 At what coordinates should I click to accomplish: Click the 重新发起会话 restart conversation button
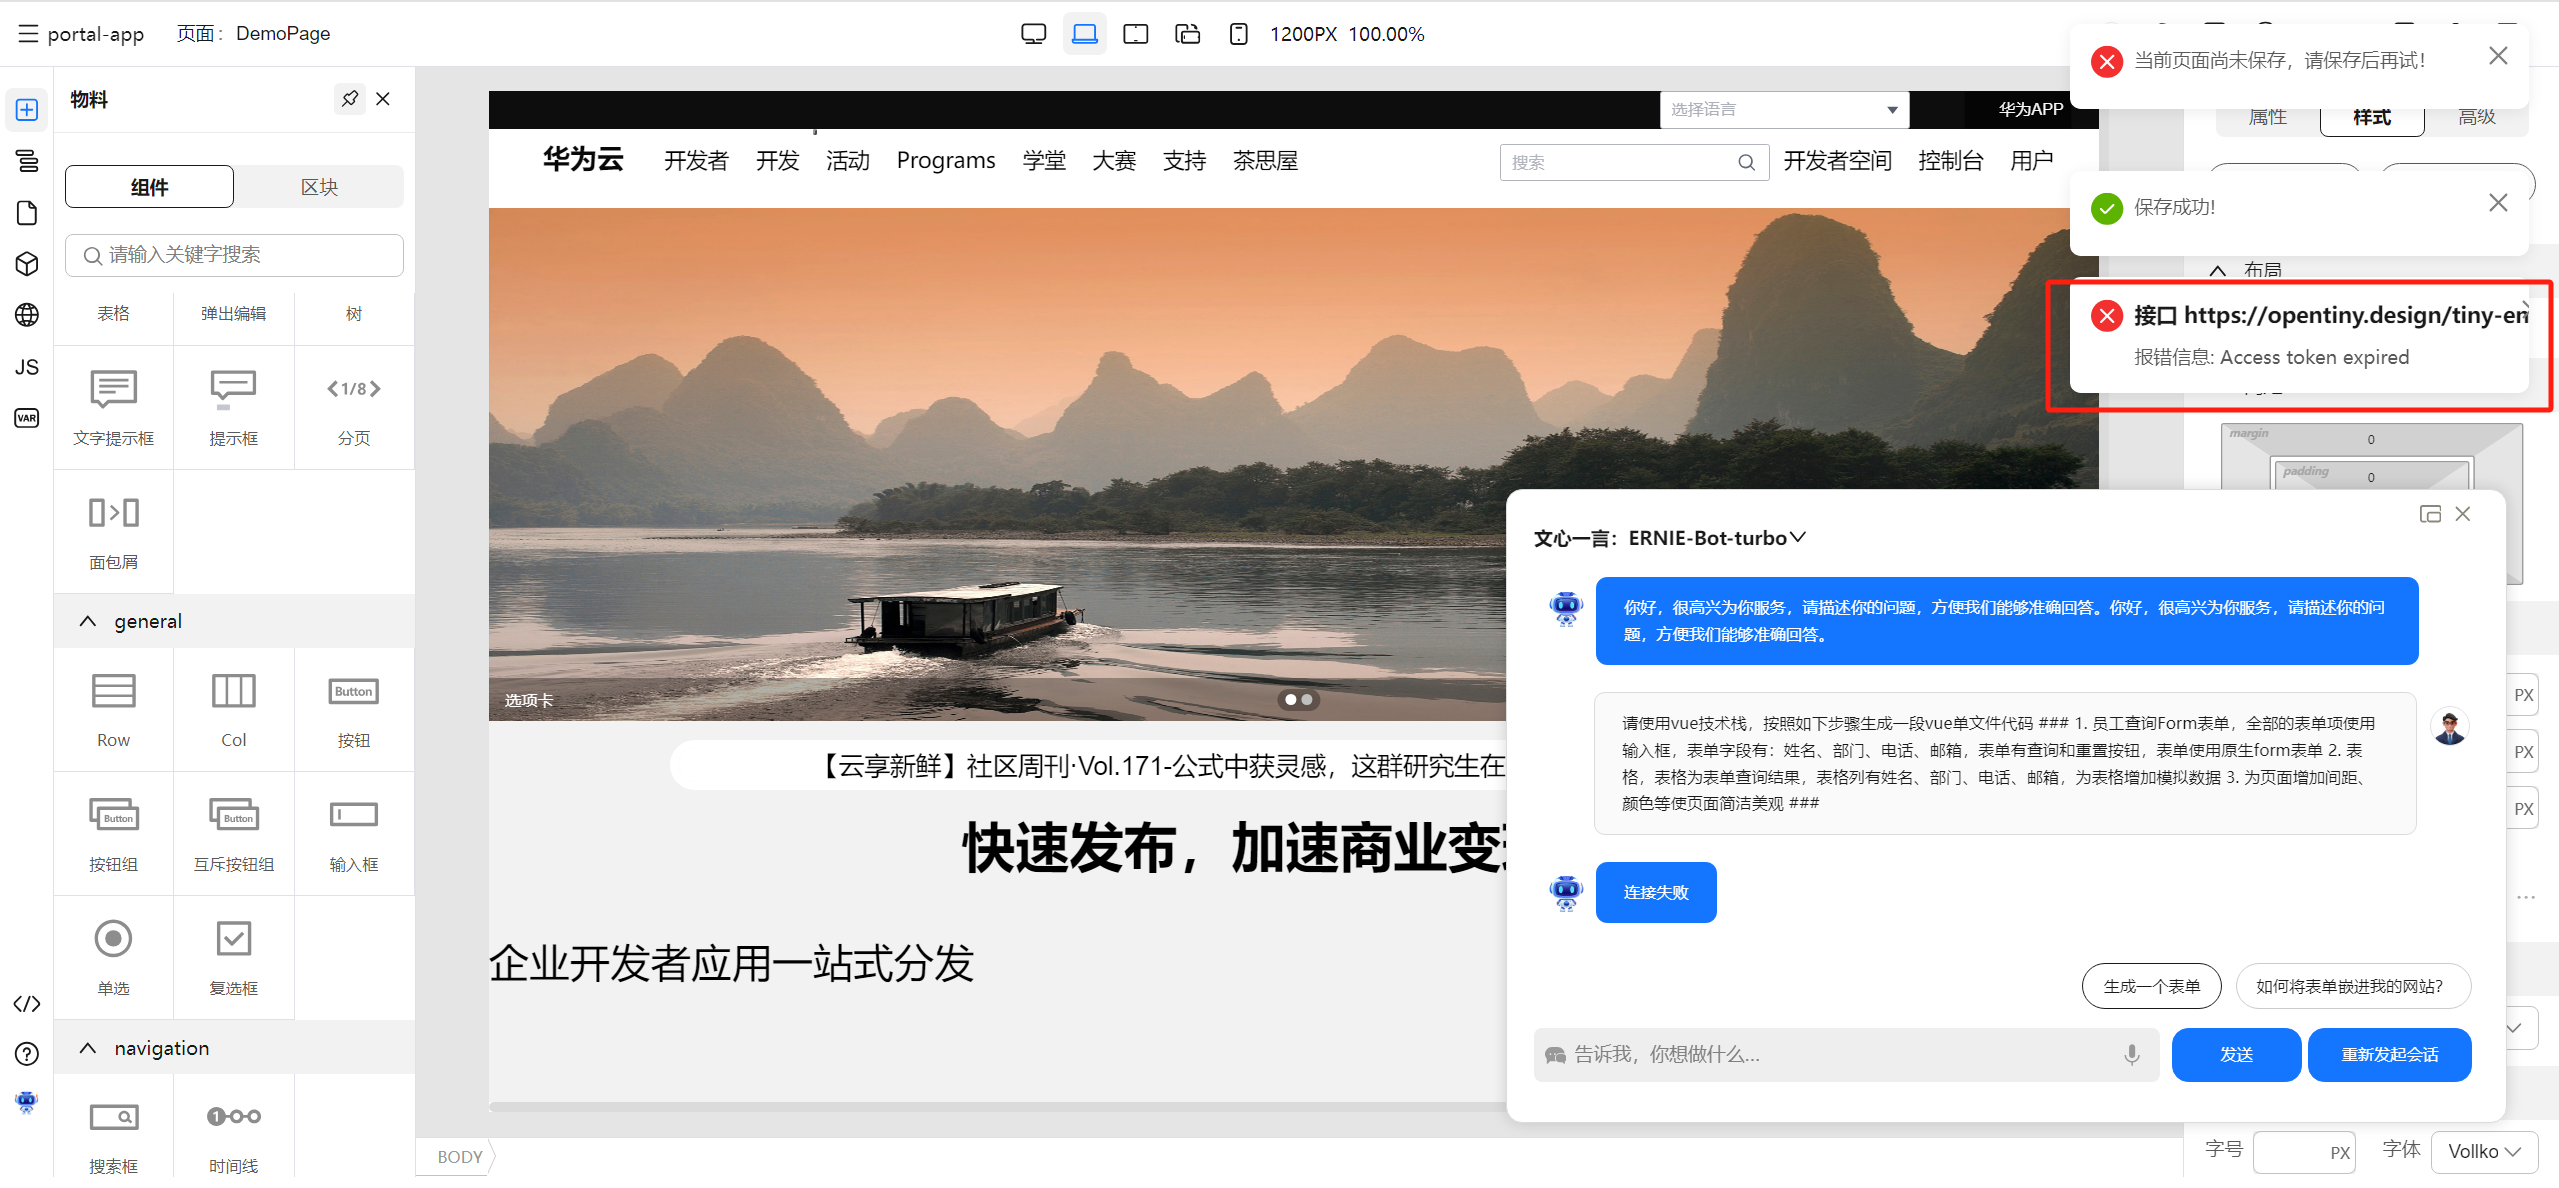[x=2389, y=1054]
